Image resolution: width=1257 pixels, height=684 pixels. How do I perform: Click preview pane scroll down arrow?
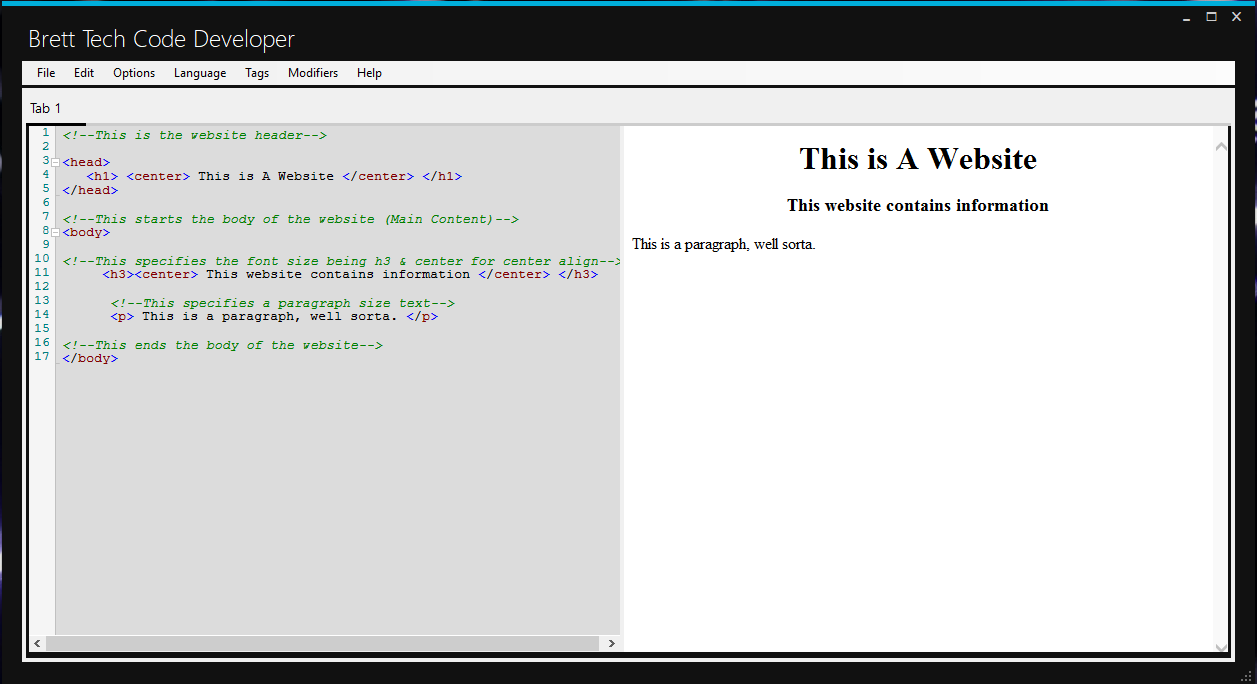1221,647
